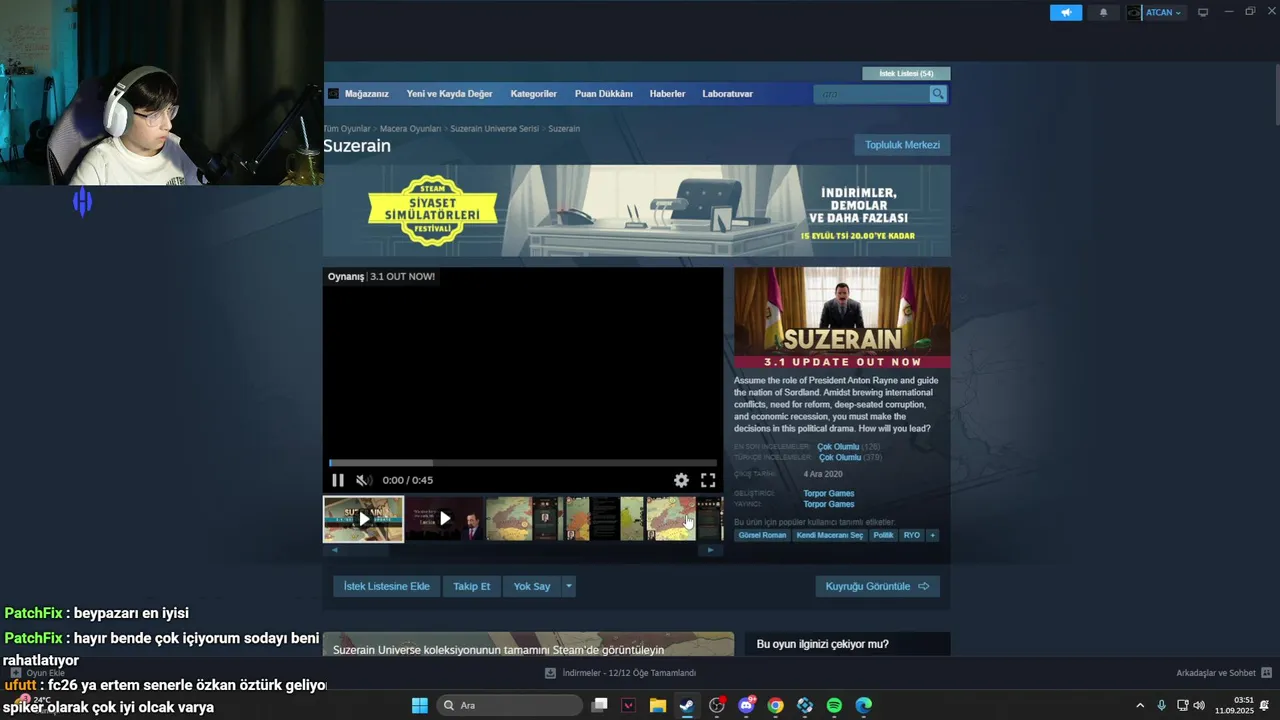Viewport: 1280px width, 720px height.
Task: Go to Tüm Oyunlar breadcrumb
Action: pyautogui.click(x=346, y=129)
